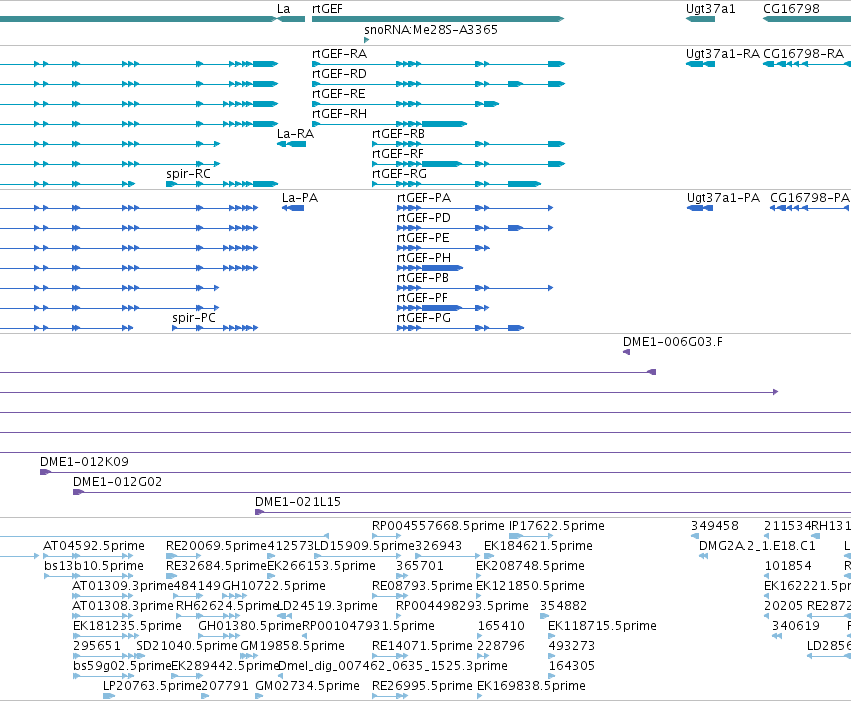Click the rtGEF-PH protein label

point(424,258)
